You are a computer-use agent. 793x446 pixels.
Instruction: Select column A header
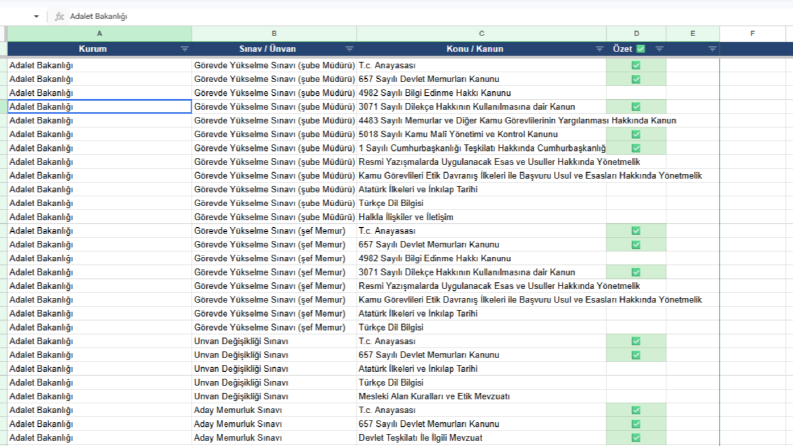pyautogui.click(x=100, y=33)
